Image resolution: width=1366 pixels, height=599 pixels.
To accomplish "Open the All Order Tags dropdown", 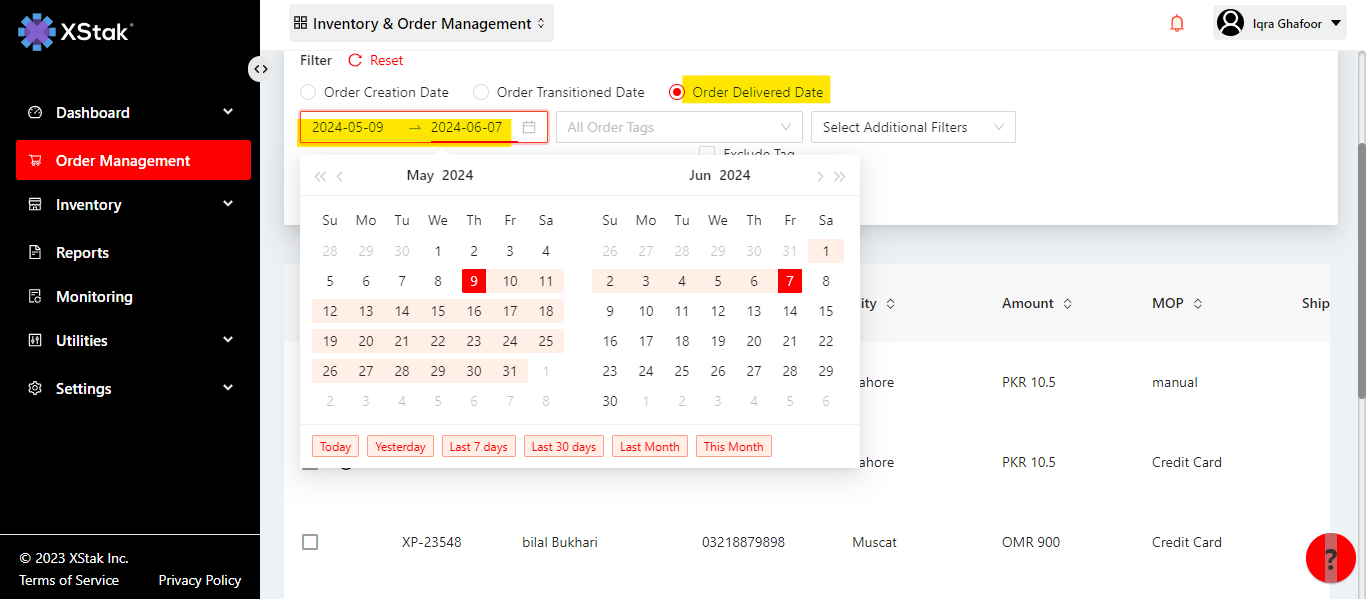I will tap(679, 127).
